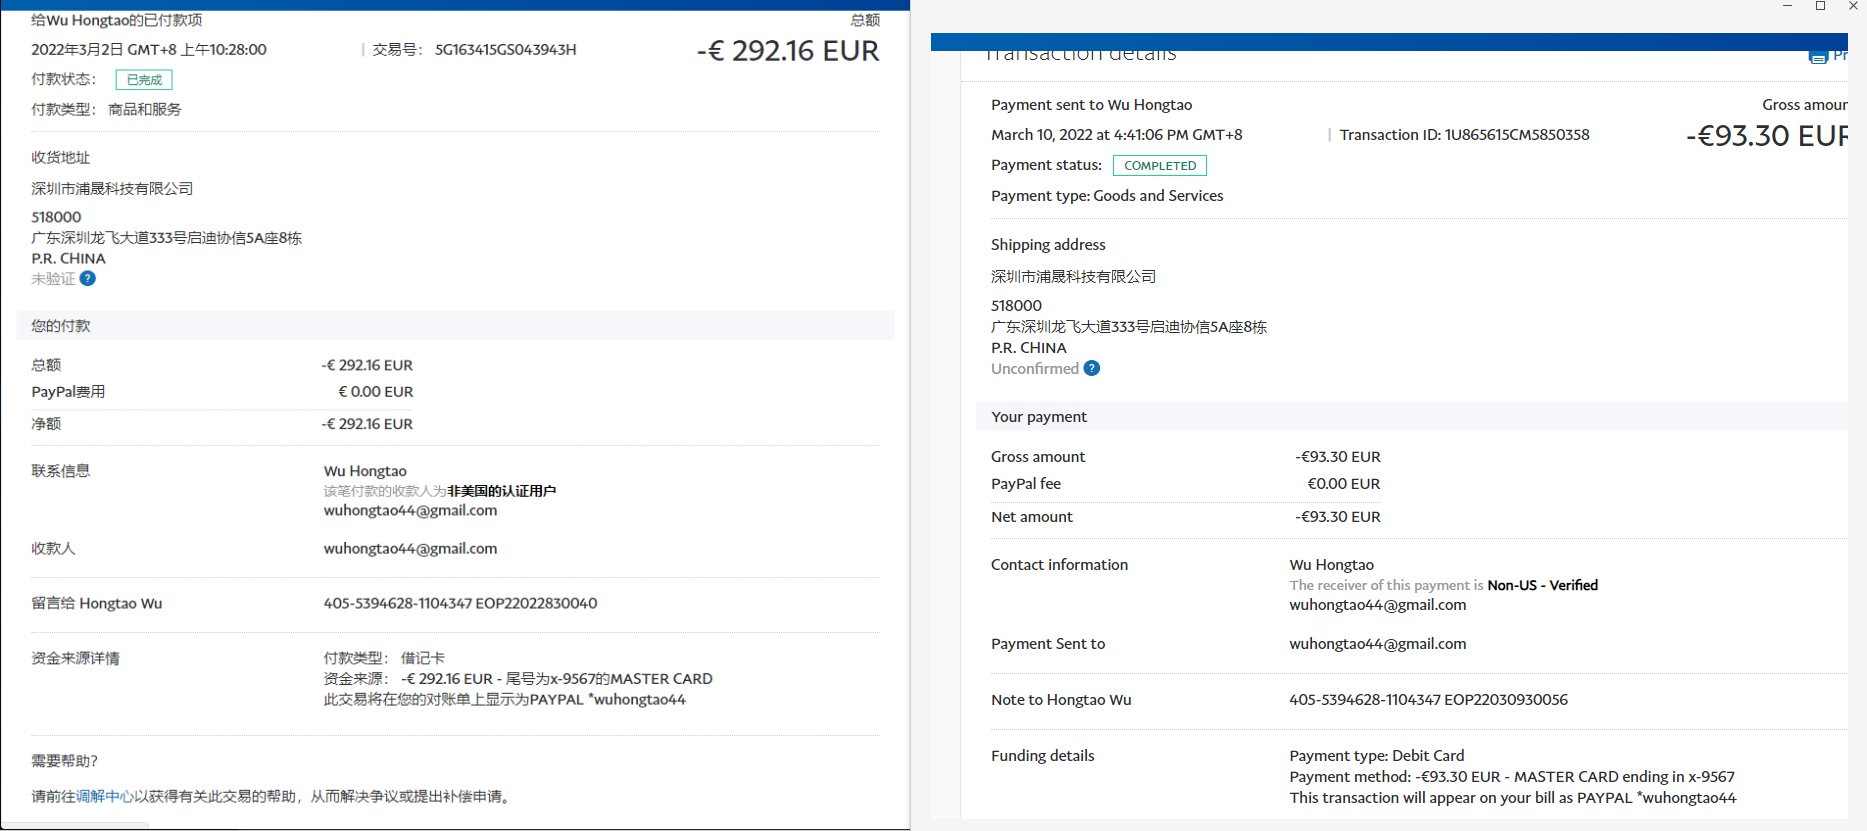The image size is (1867, 831).
Task: Click the green 已完成 status badge
Action: click(x=144, y=80)
